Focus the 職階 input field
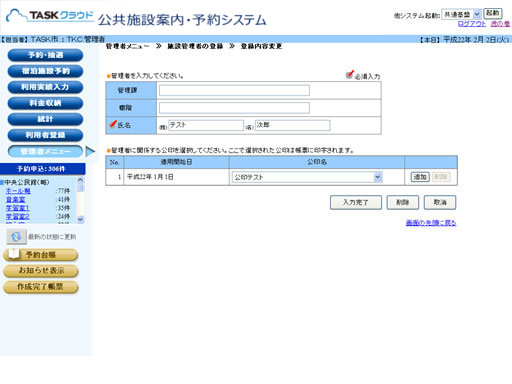 (x=234, y=108)
